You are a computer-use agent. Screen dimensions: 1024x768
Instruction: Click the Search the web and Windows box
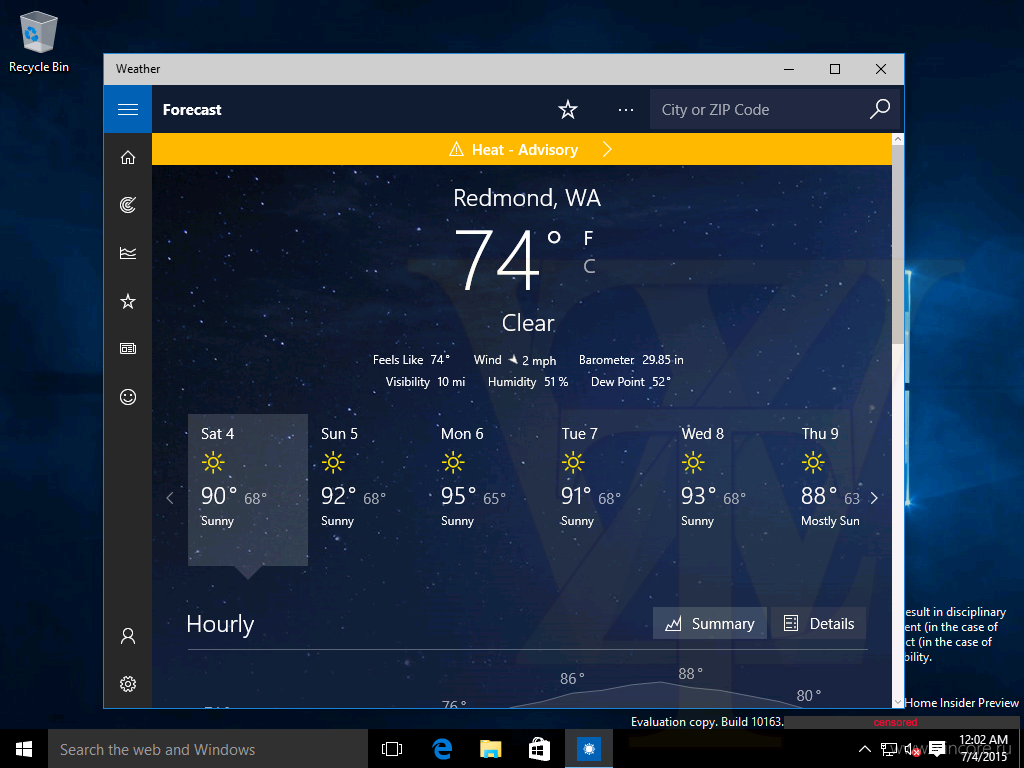tap(208, 749)
